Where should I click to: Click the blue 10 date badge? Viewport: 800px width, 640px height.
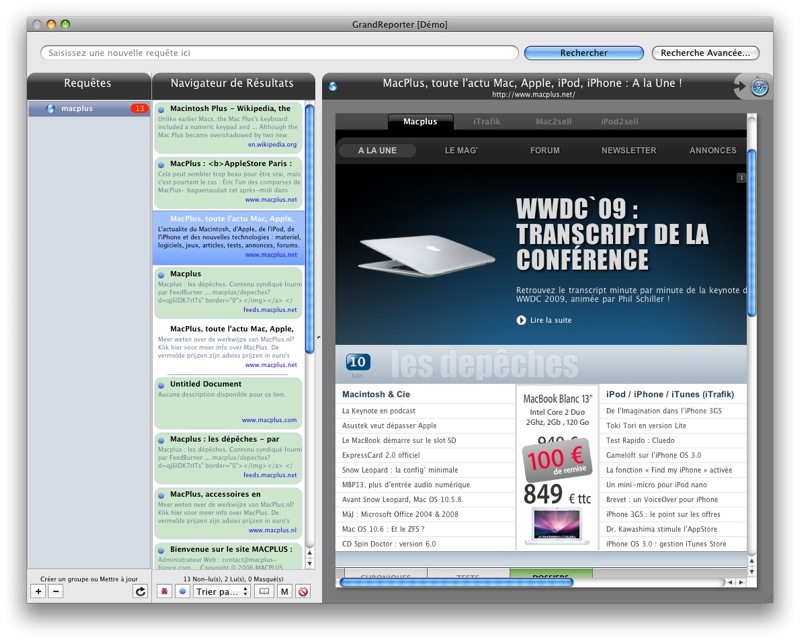pos(357,362)
